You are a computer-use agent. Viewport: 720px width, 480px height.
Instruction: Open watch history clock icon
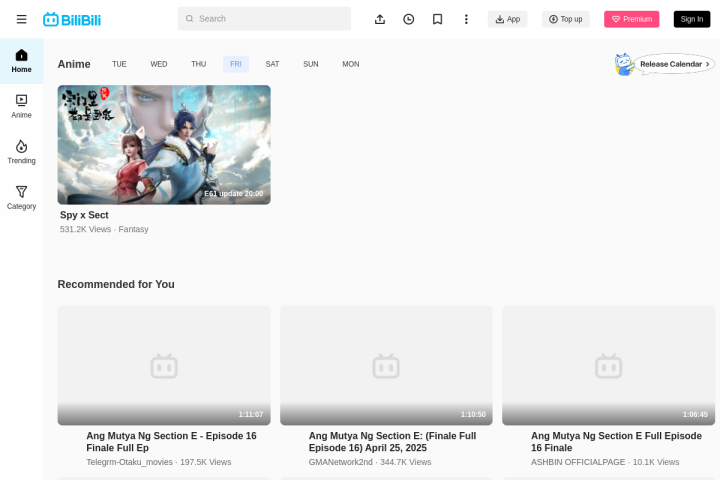[x=409, y=19]
